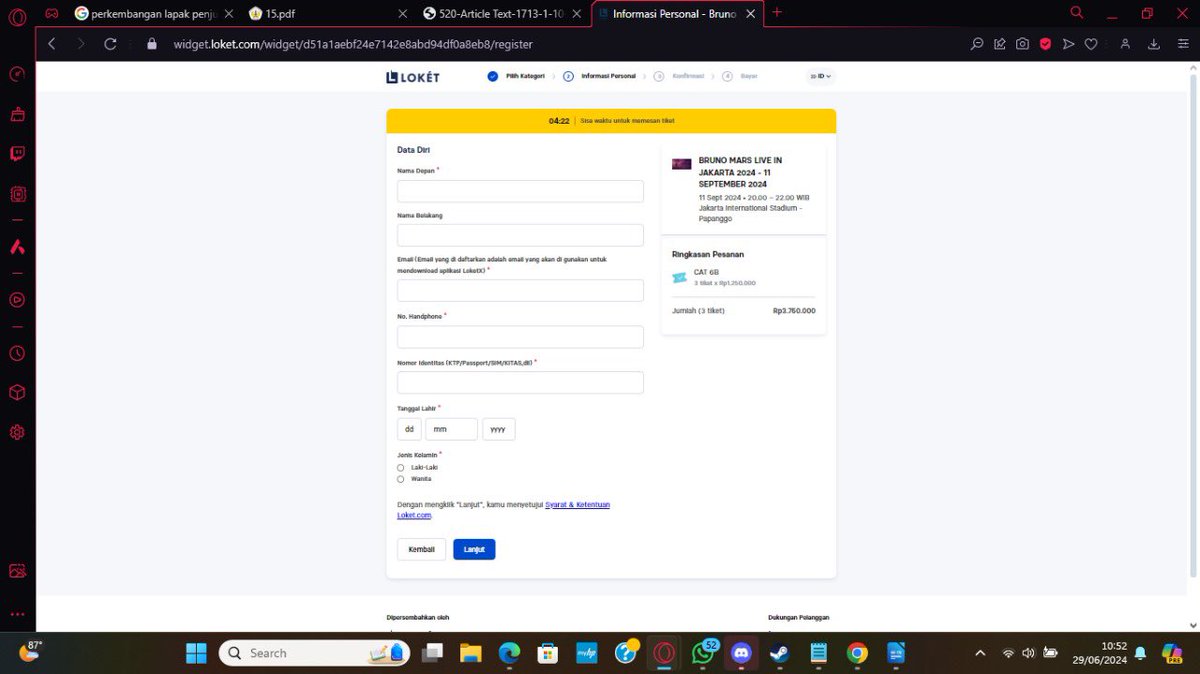Click the Nama Depan input field
This screenshot has width=1200, height=674.
point(520,191)
